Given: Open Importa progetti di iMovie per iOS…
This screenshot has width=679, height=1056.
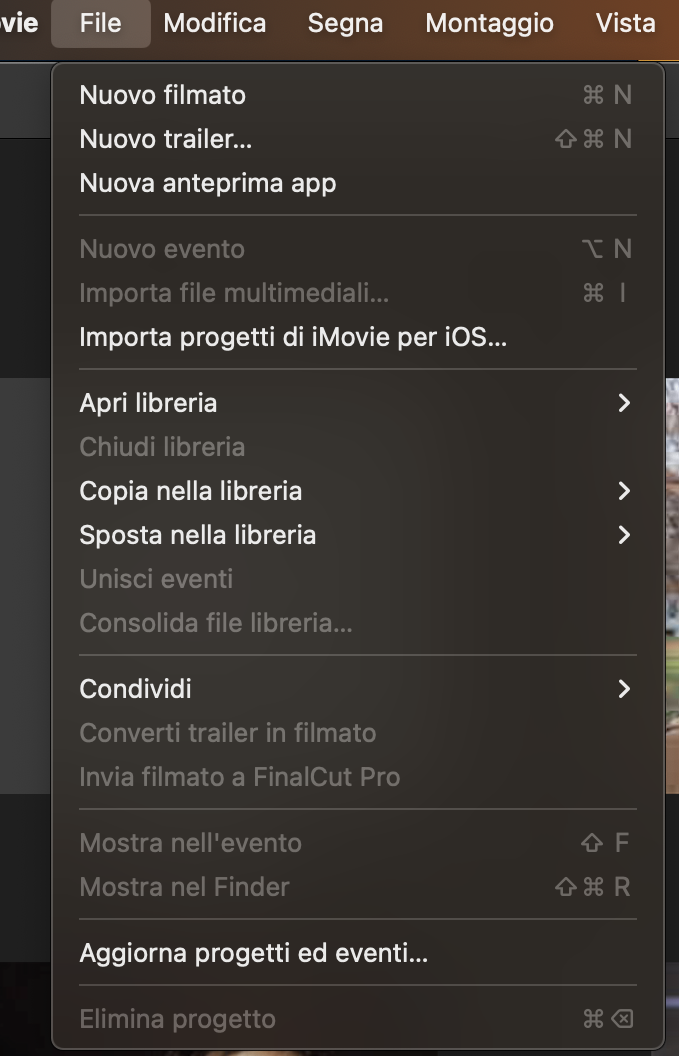Looking at the screenshot, I should coord(358,337).
